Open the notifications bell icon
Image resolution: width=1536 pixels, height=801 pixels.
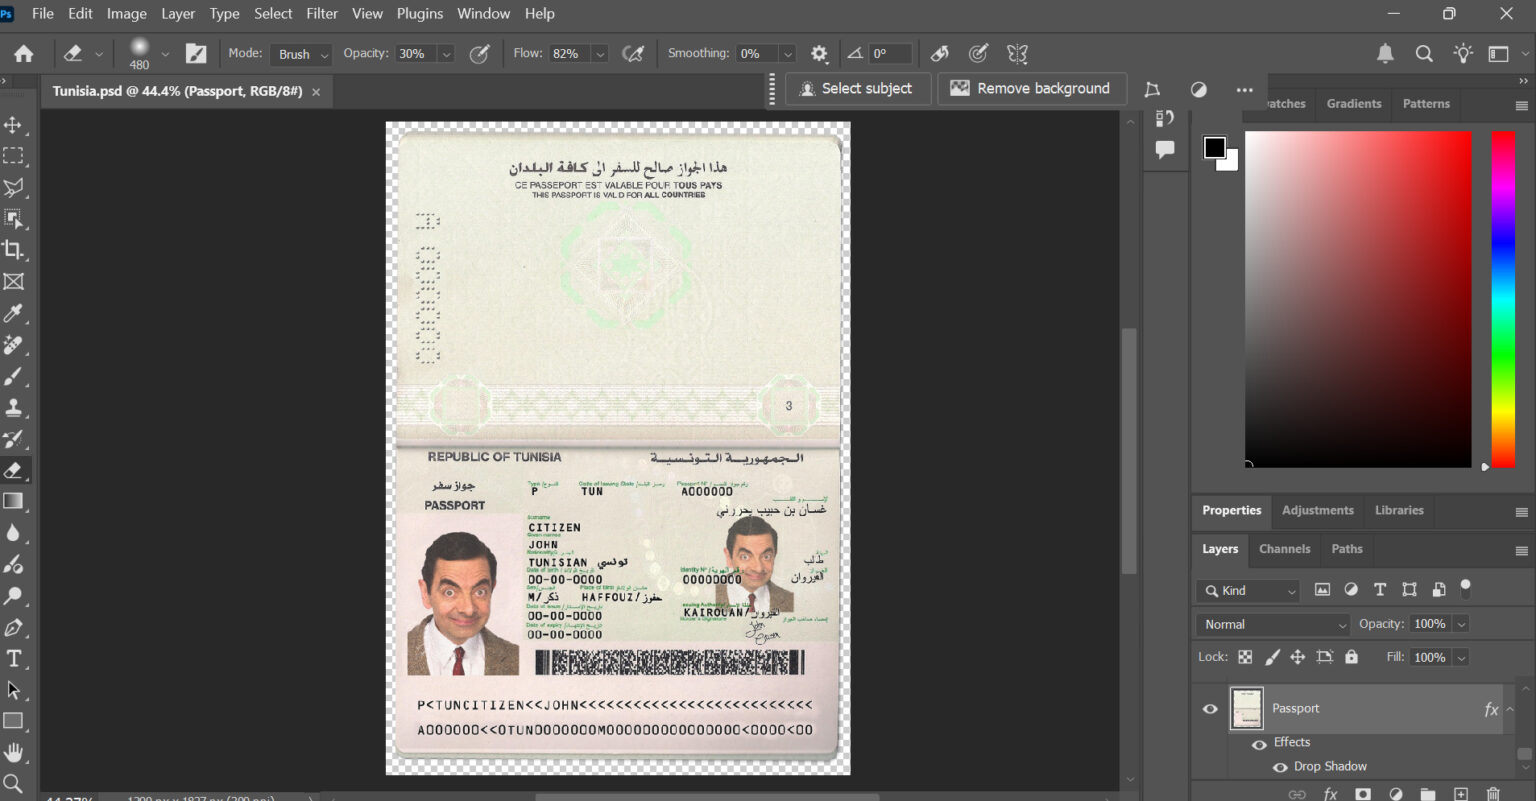click(x=1385, y=54)
